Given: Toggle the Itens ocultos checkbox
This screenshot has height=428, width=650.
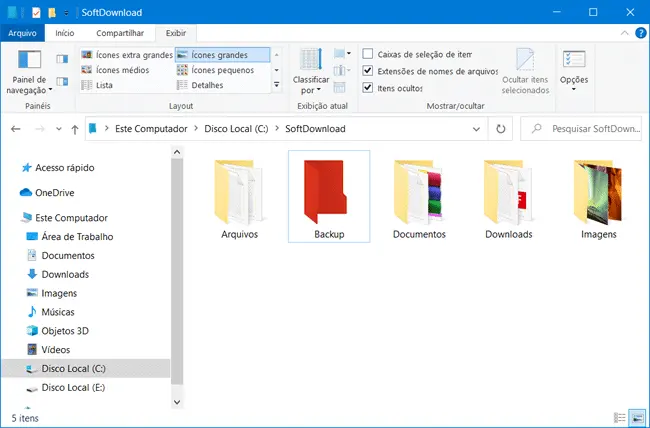Looking at the screenshot, I should [x=369, y=88].
